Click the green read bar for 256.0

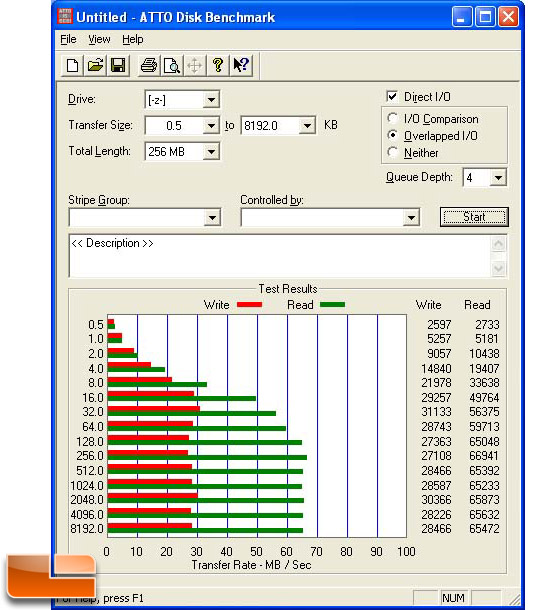click(207, 458)
